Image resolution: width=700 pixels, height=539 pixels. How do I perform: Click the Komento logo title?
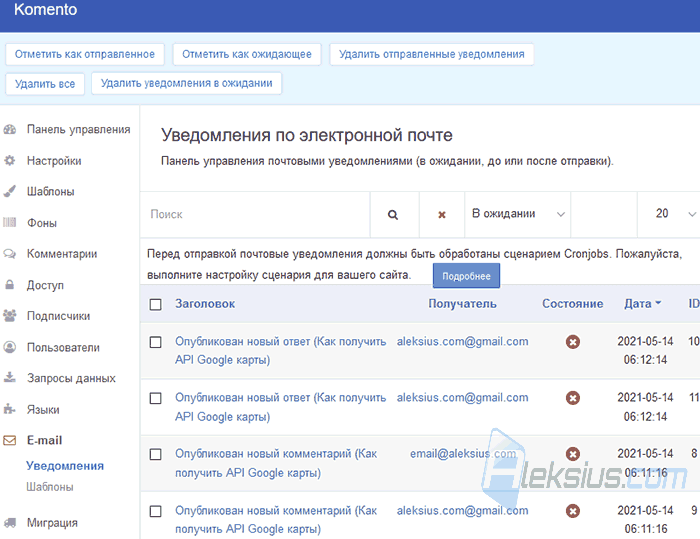click(x=46, y=9)
